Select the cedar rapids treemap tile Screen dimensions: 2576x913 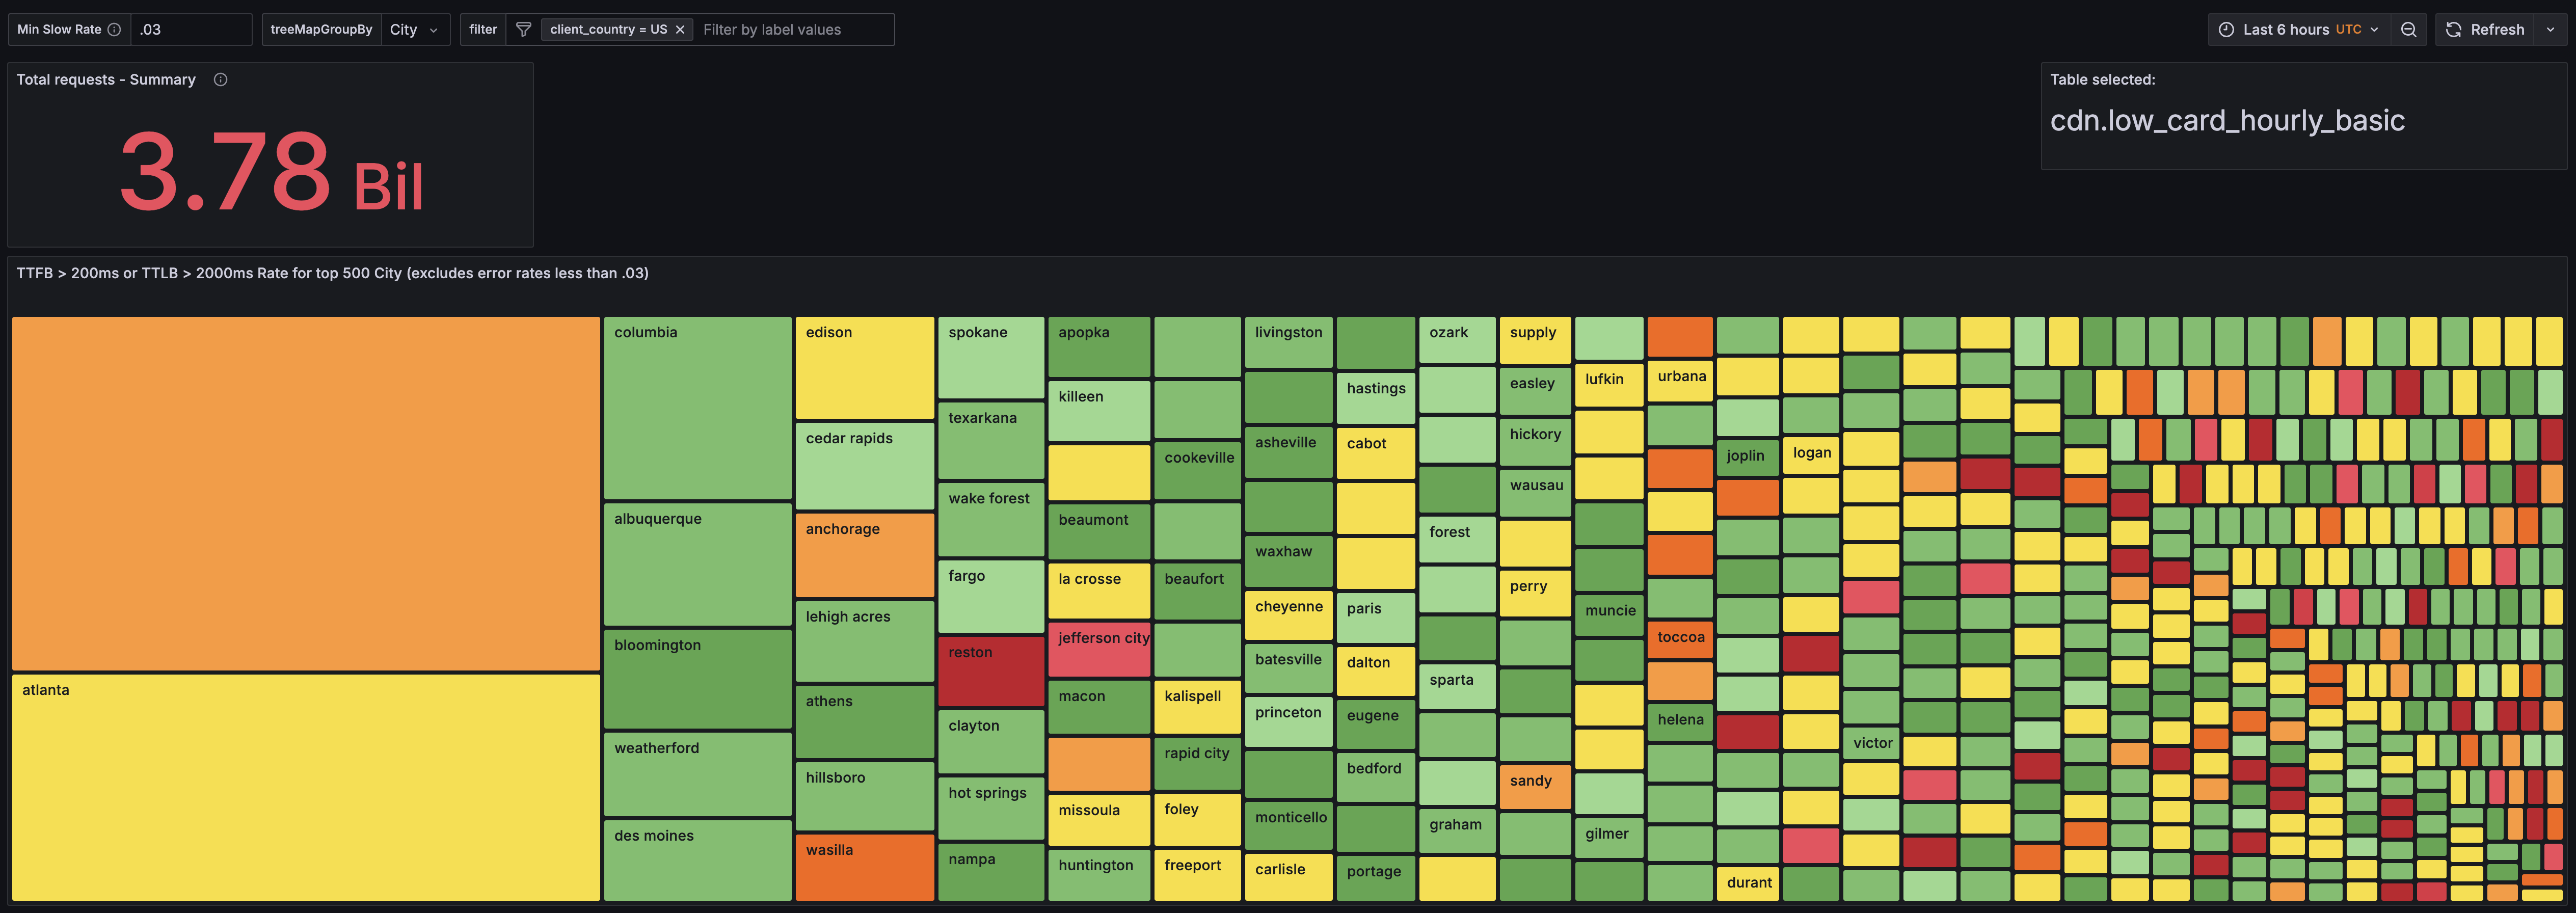click(x=865, y=467)
